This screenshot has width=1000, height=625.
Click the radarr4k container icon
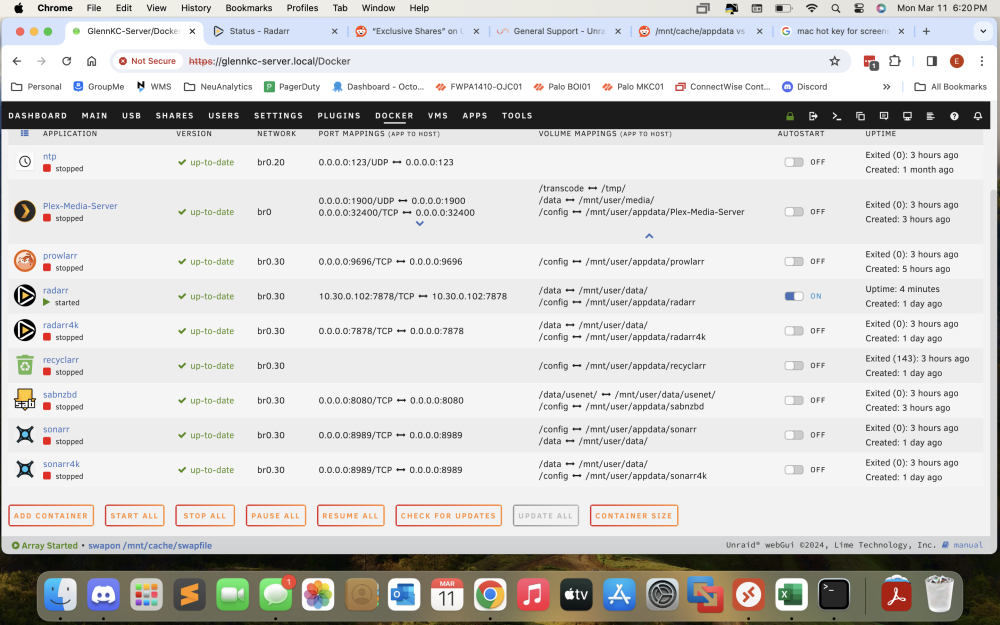point(25,330)
